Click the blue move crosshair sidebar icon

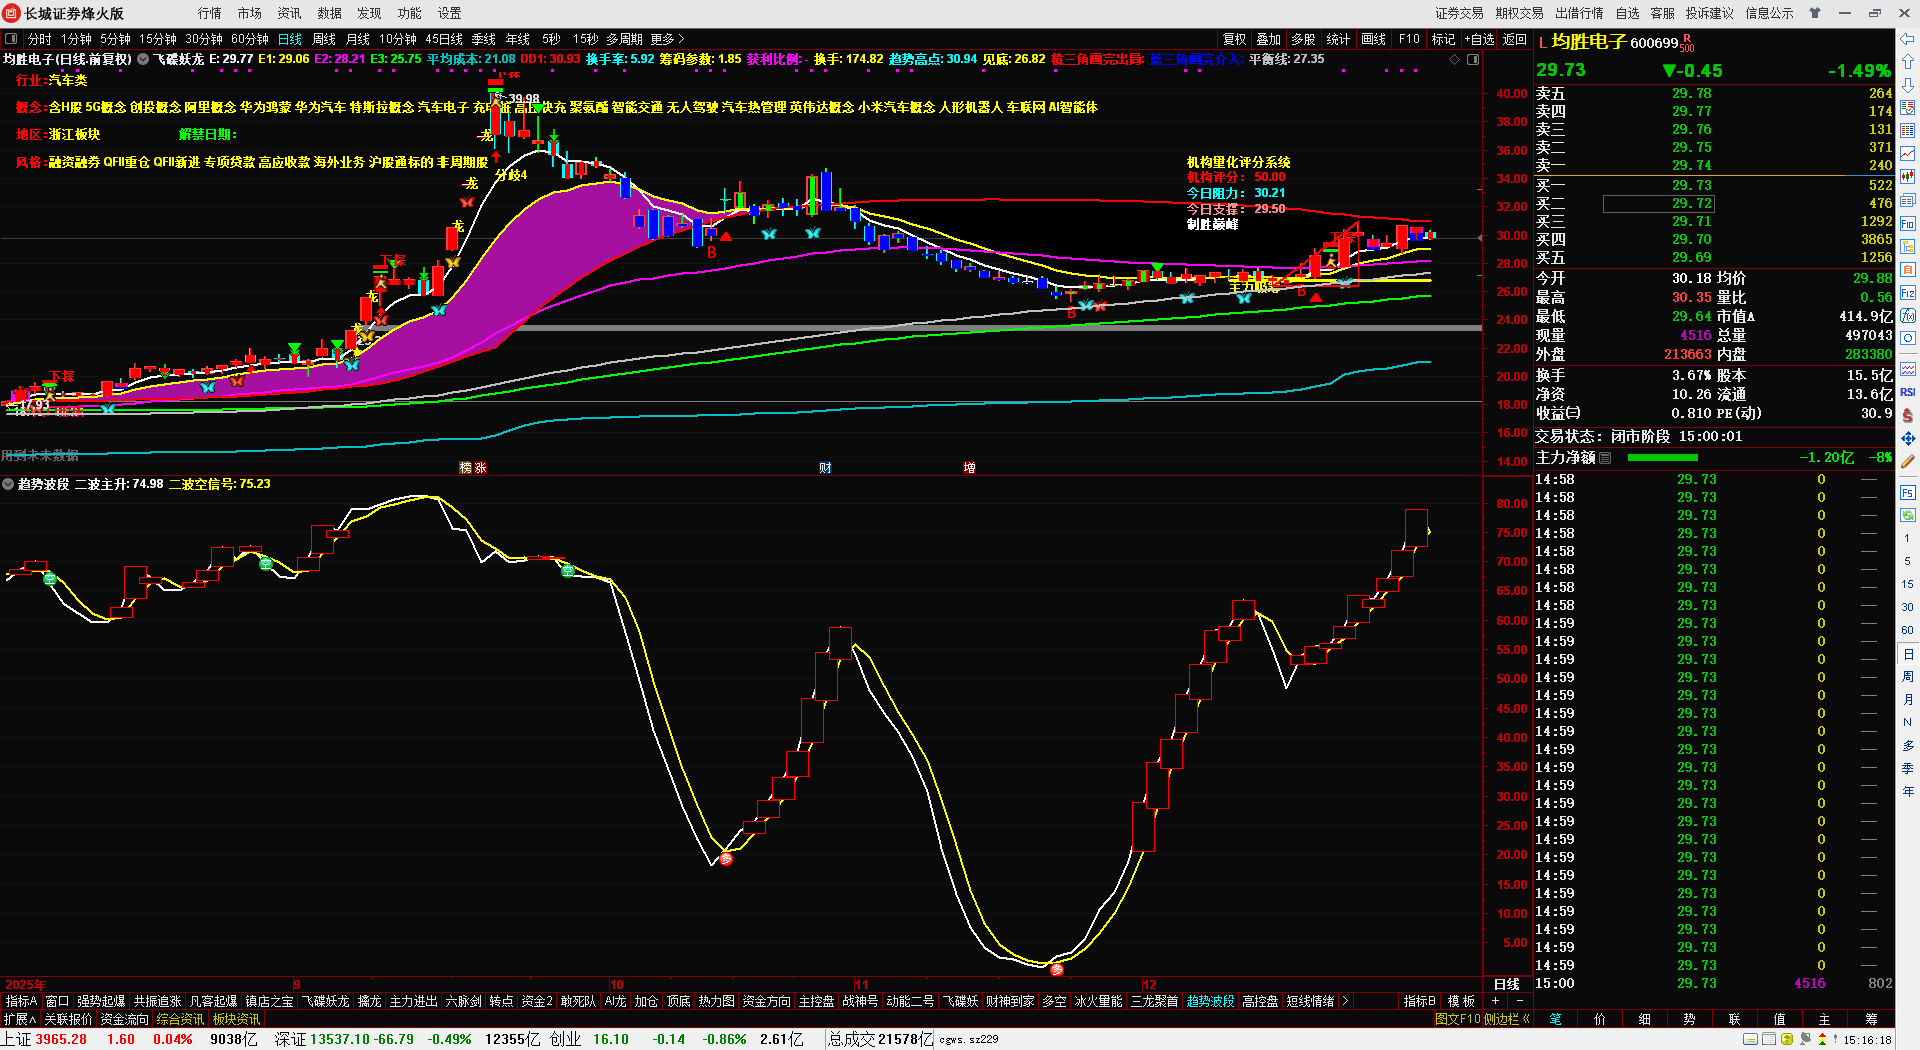click(x=1908, y=438)
